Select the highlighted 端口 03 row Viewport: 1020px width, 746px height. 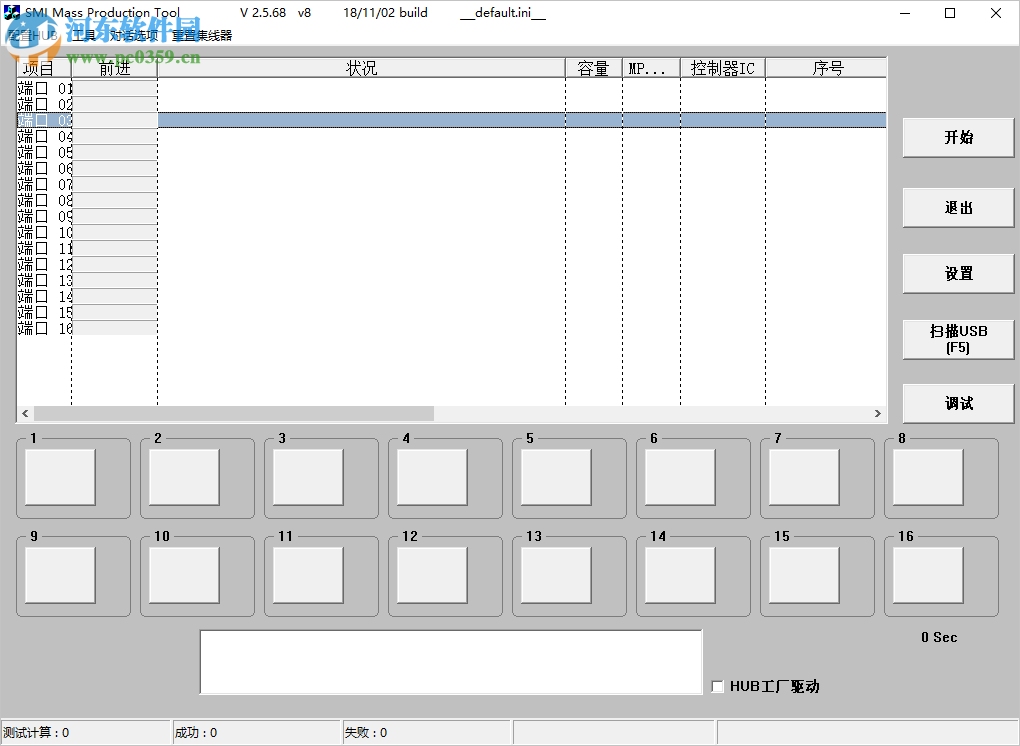pos(451,120)
